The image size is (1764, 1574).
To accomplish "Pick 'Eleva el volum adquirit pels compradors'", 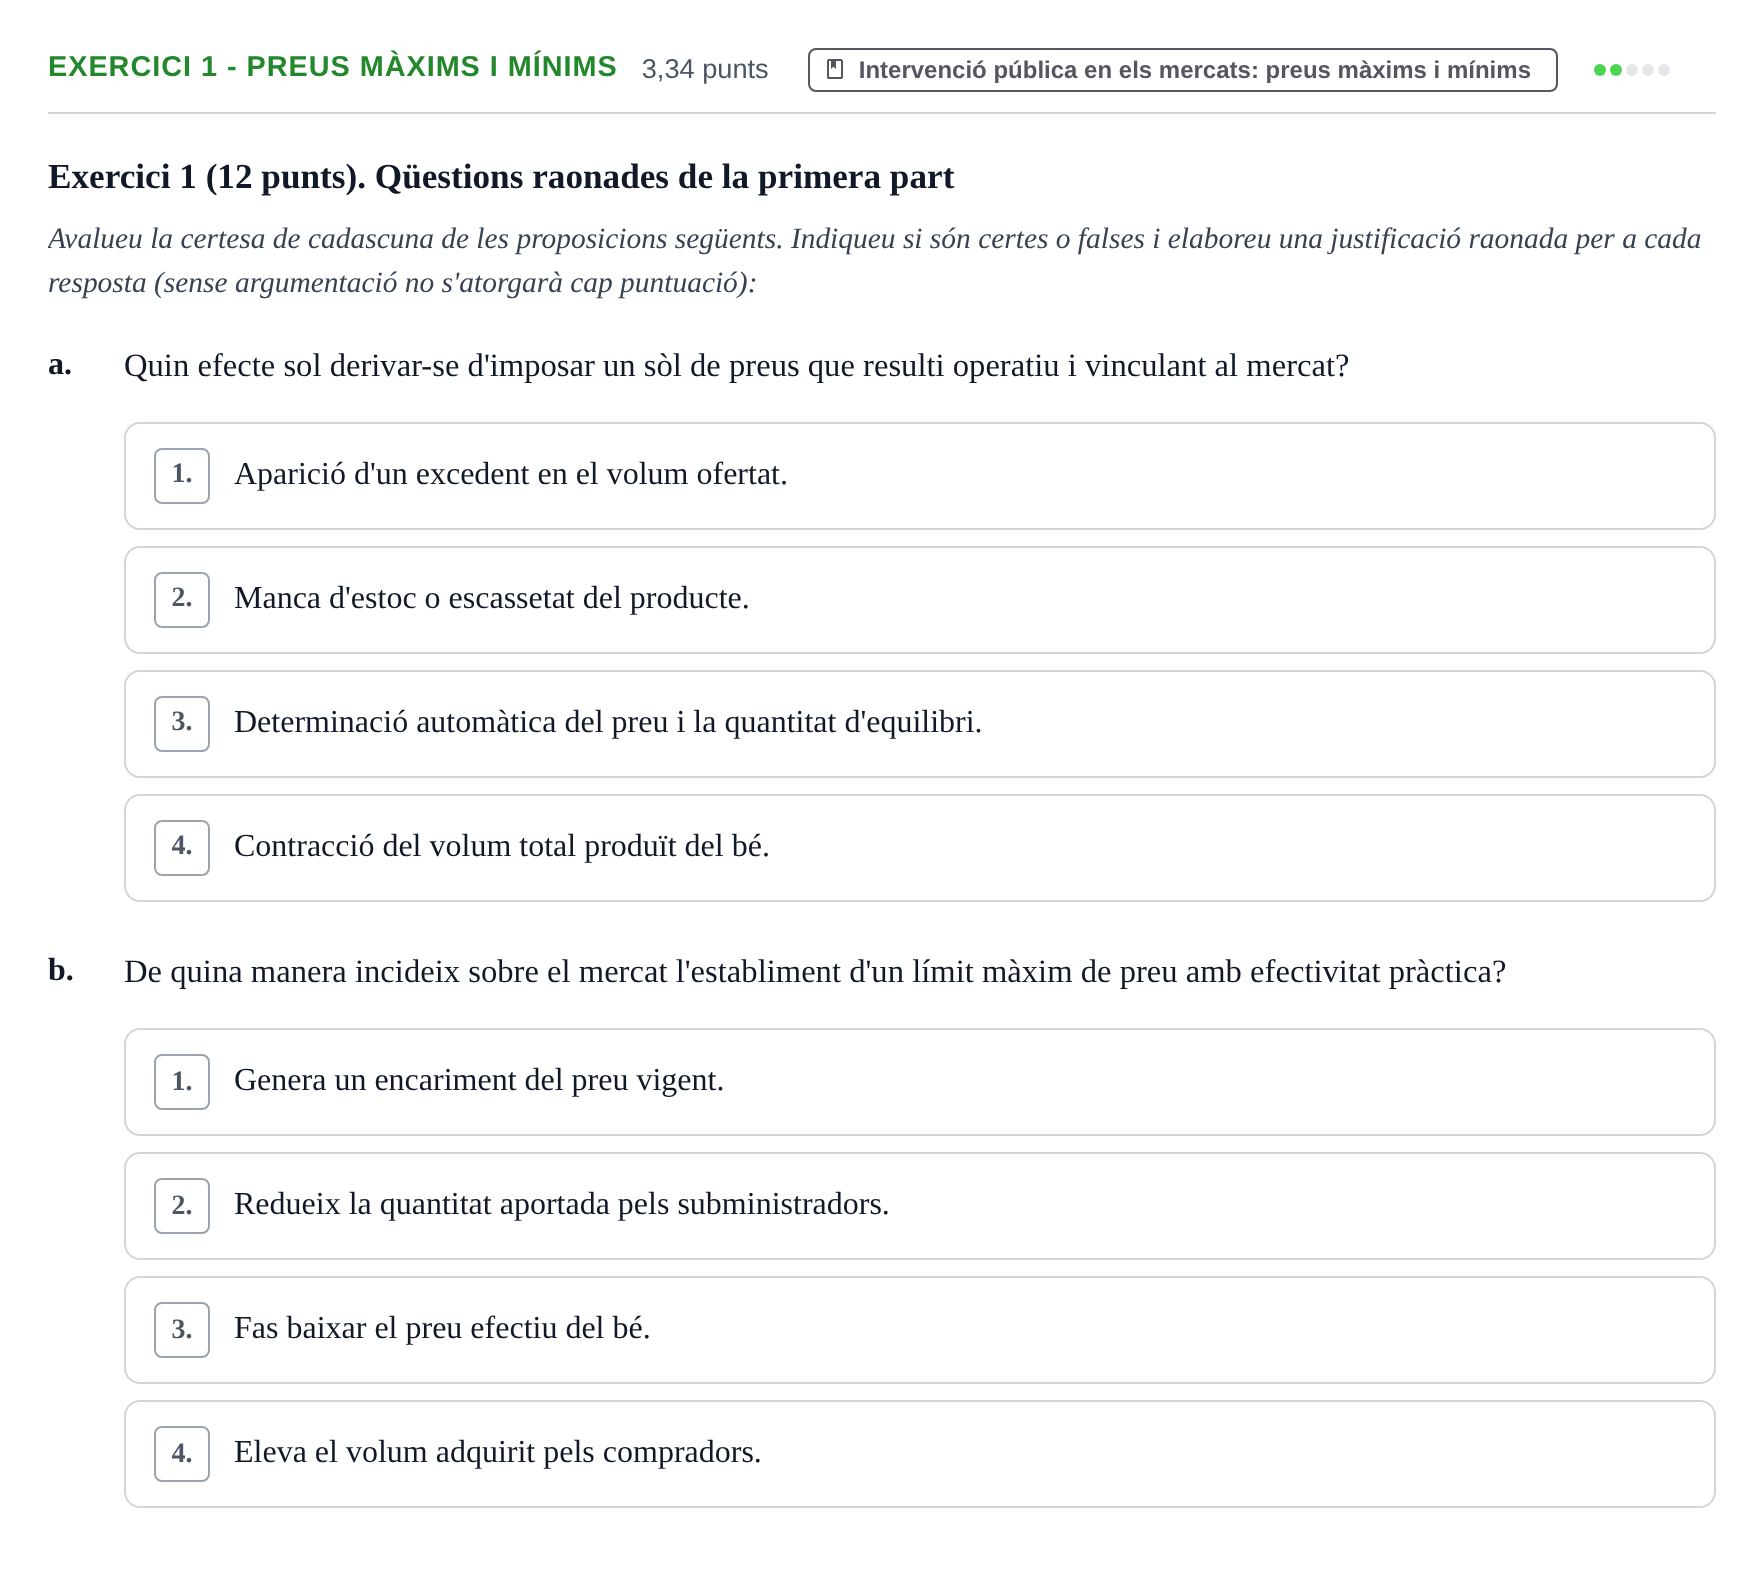I will (919, 1454).
